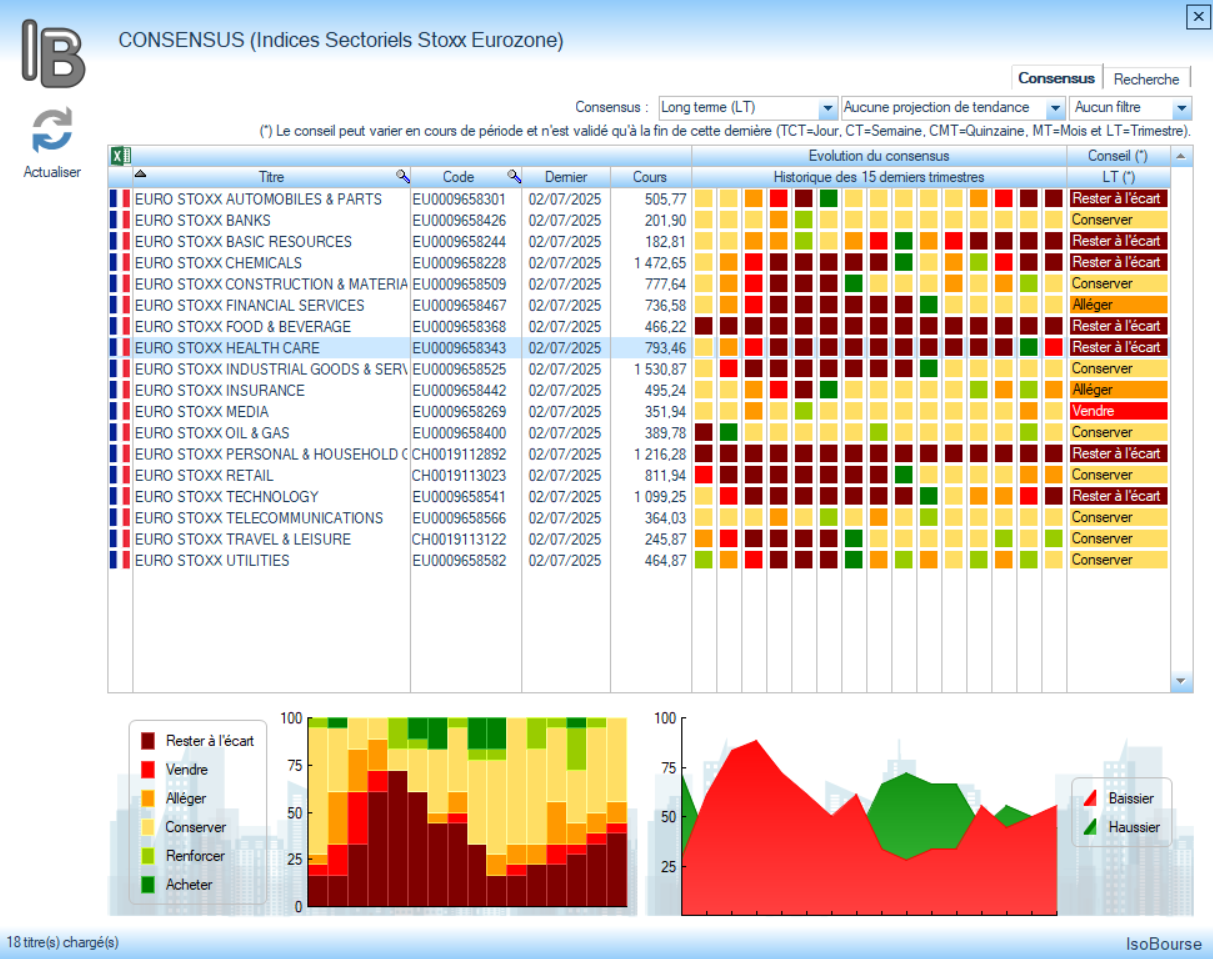This screenshot has height=959, width=1213.
Task: Click the flag icon beside EURO STOXX FOOD & BEVERAGE
Action: coord(120,326)
